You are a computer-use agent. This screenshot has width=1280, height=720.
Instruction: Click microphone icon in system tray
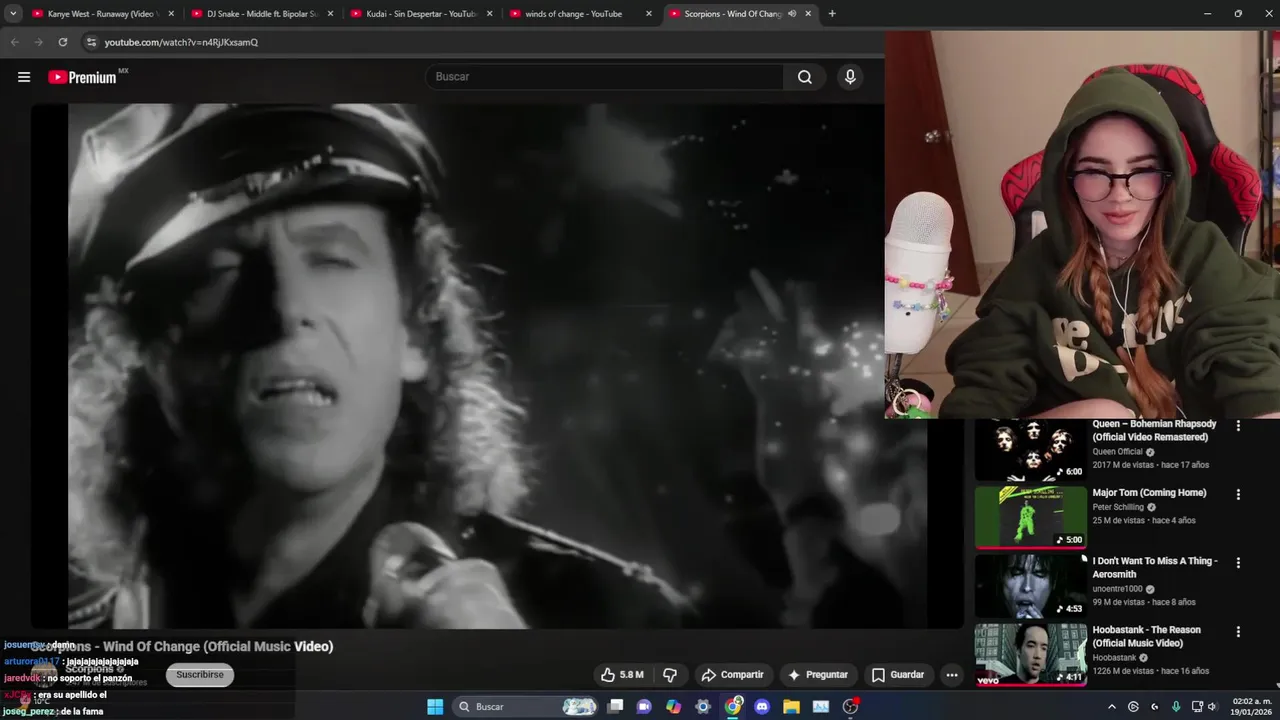pos(1176,707)
